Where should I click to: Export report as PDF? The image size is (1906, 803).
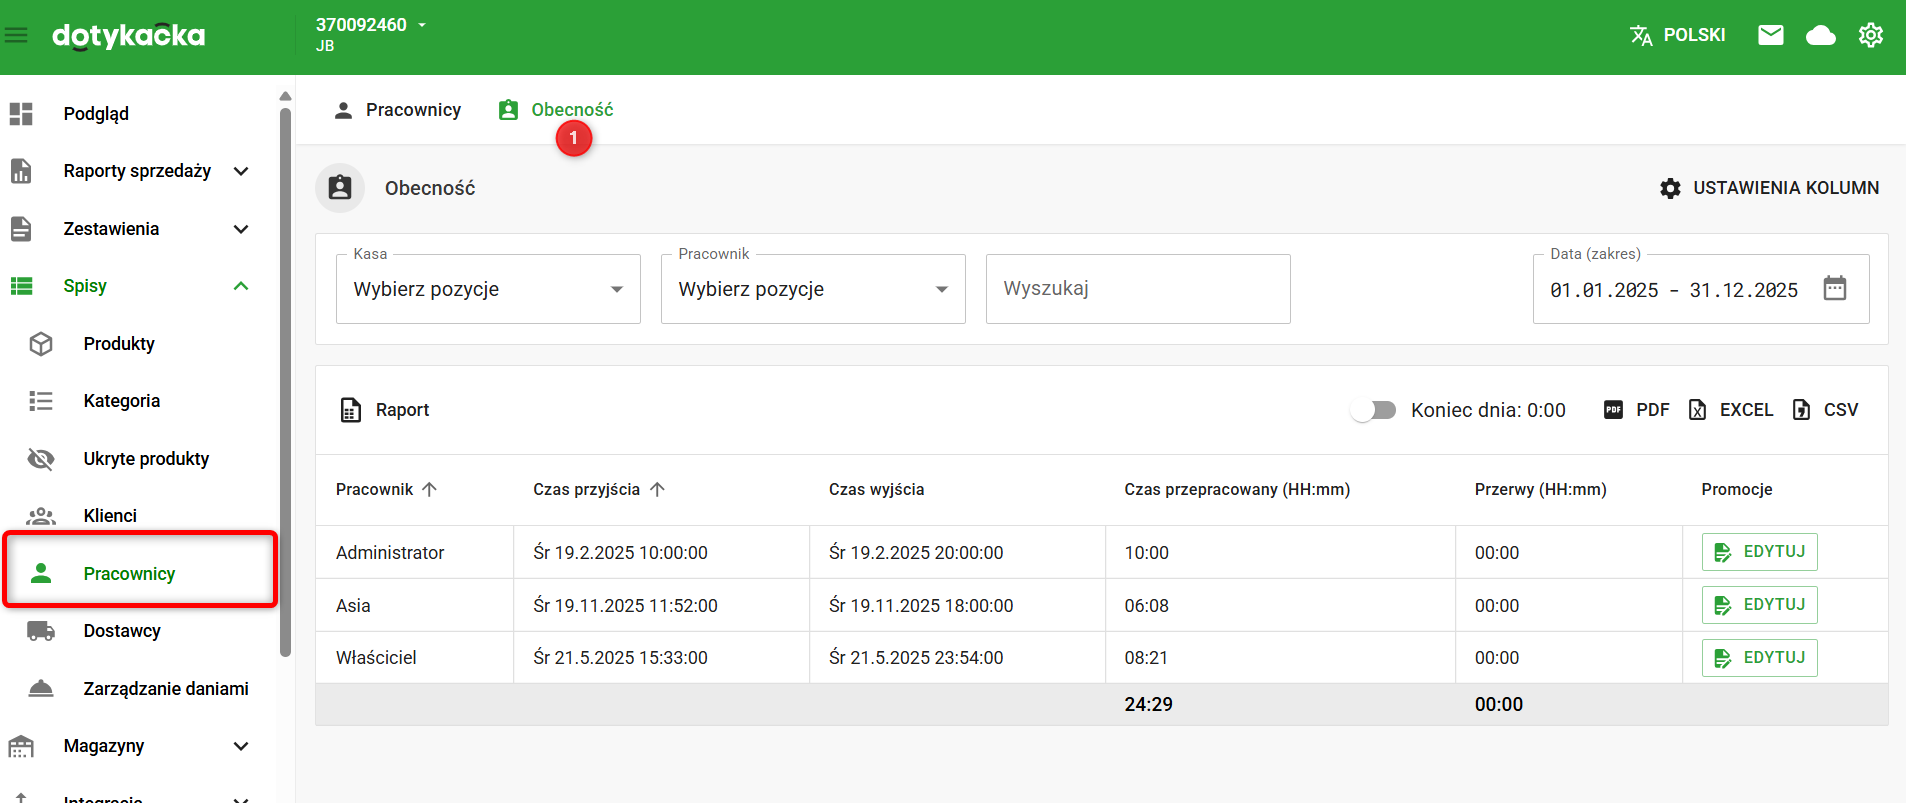[1636, 410]
